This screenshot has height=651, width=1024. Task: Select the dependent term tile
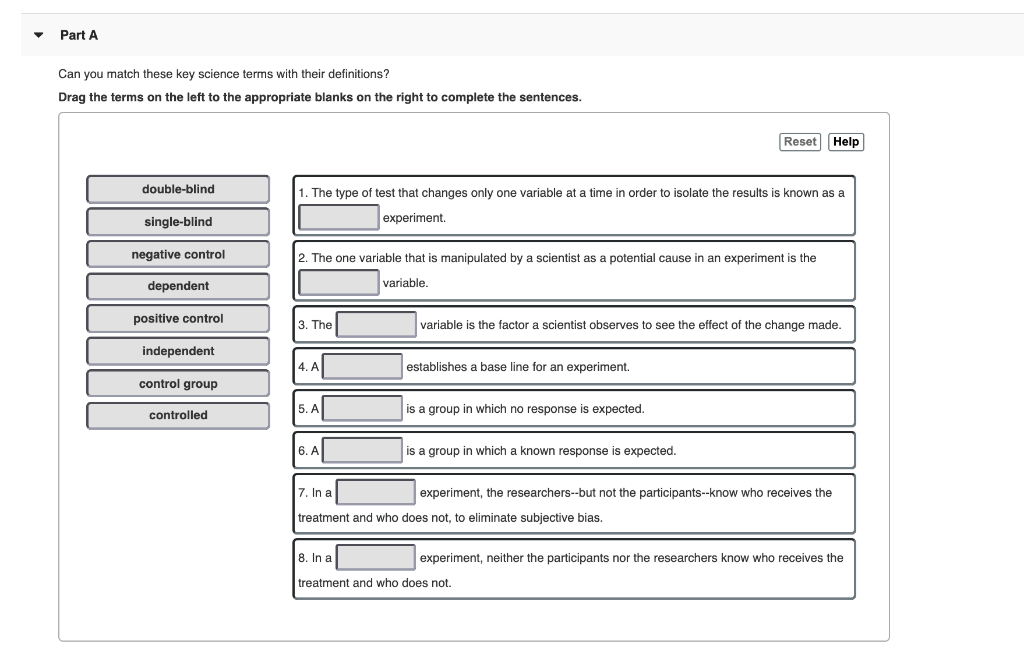click(x=178, y=286)
